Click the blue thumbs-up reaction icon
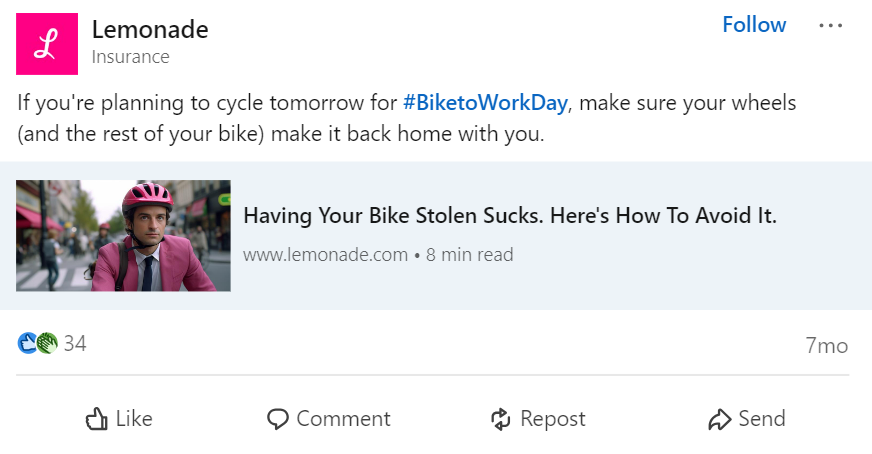This screenshot has width=872, height=454. coord(27,343)
